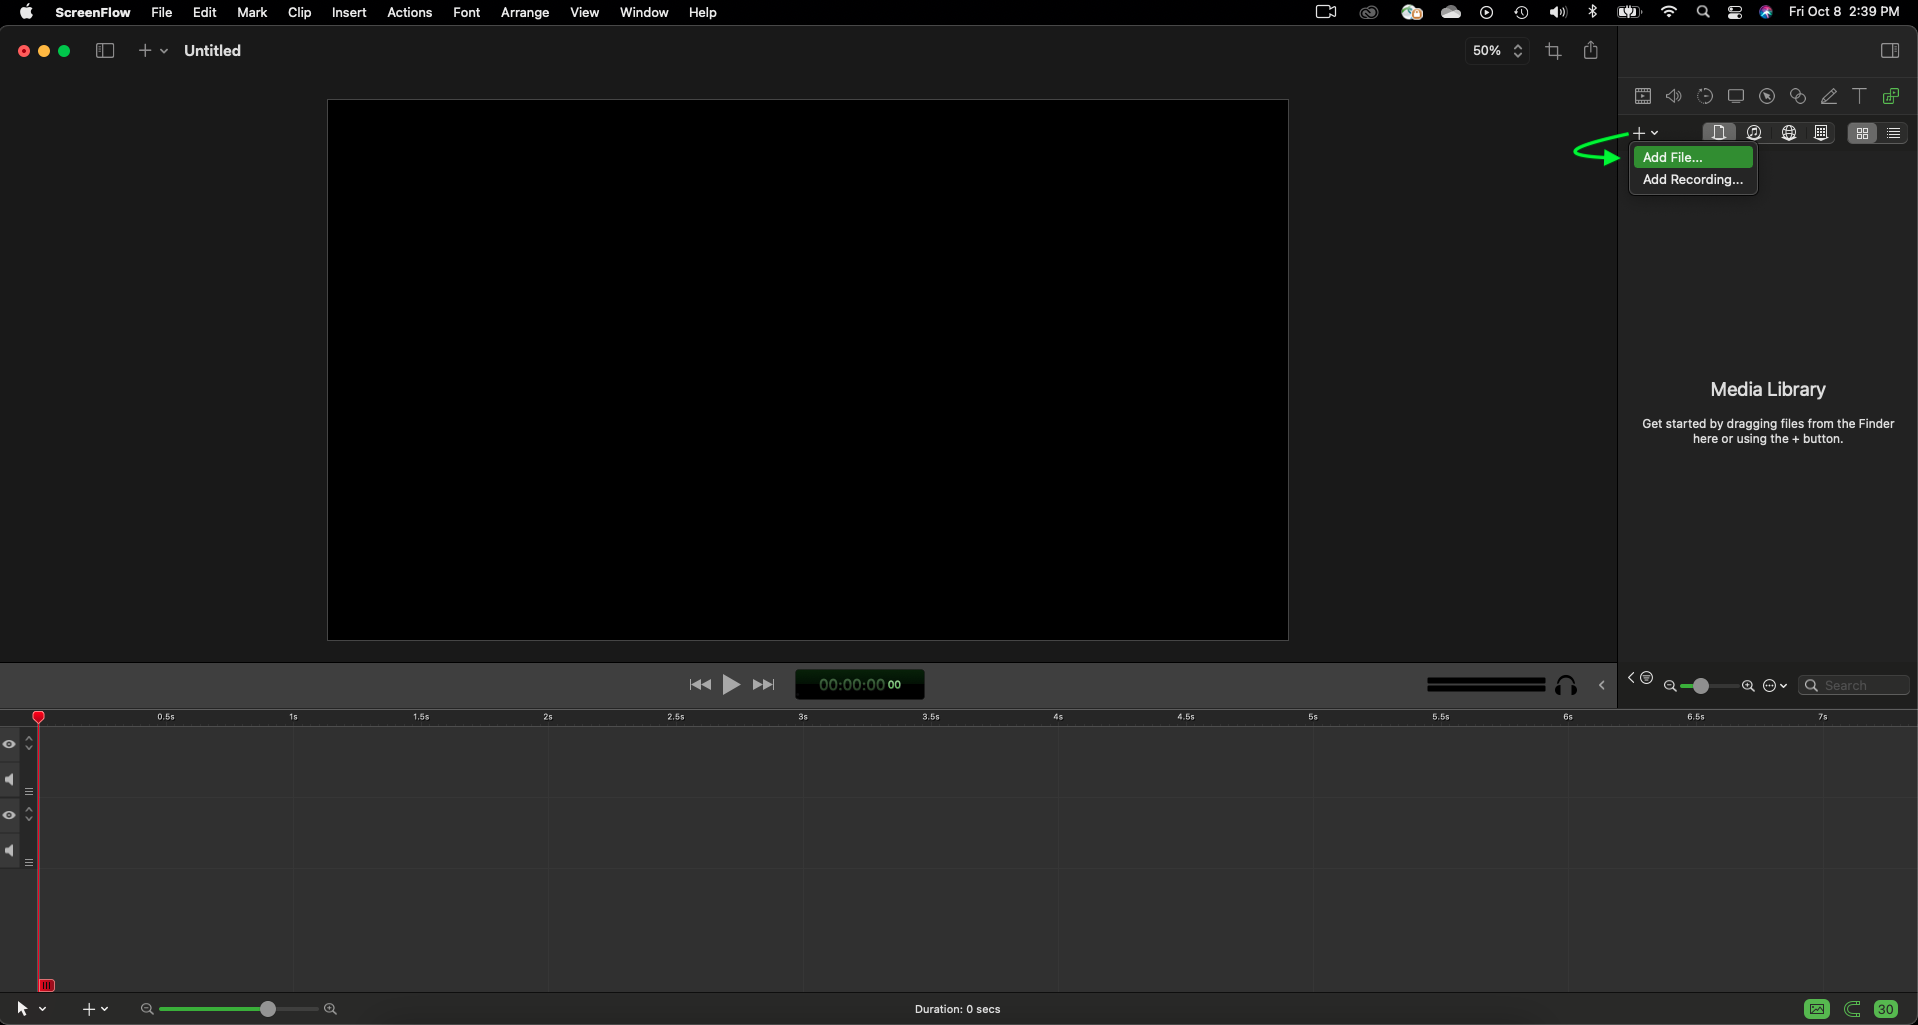Click the media library Search field
Viewport: 1918px width, 1025px height.
click(x=1854, y=686)
